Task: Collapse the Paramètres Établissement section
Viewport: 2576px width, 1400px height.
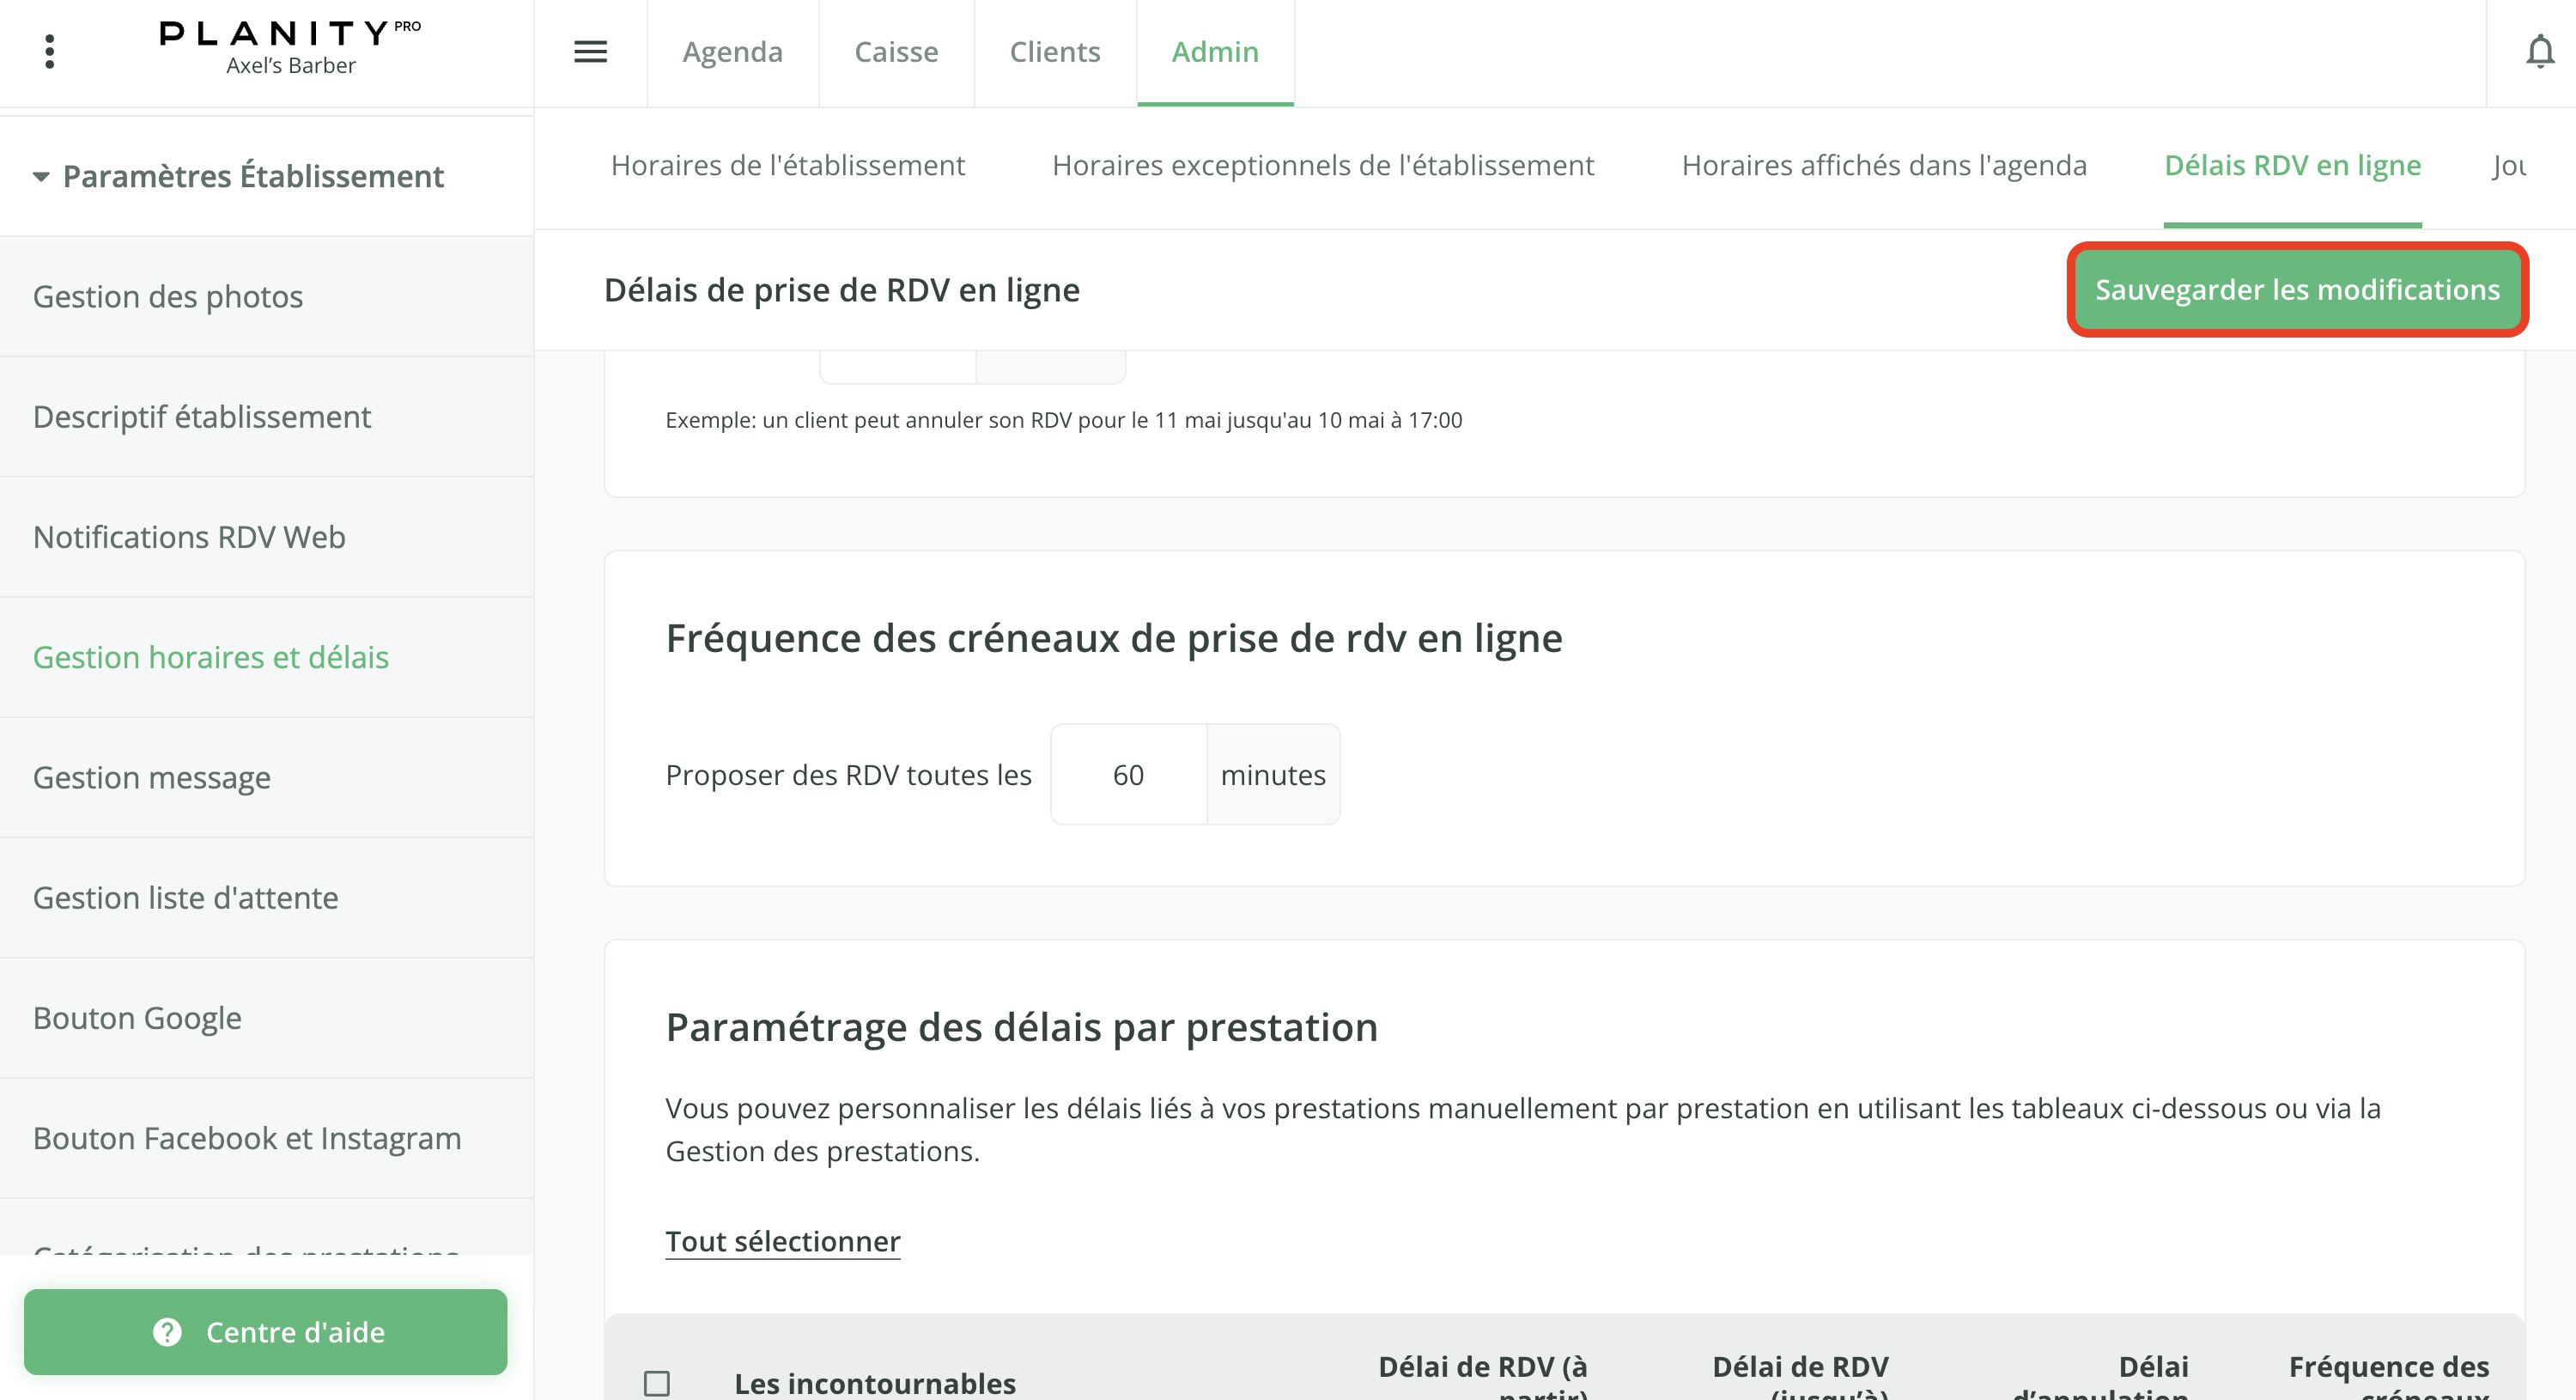Action: [41, 177]
